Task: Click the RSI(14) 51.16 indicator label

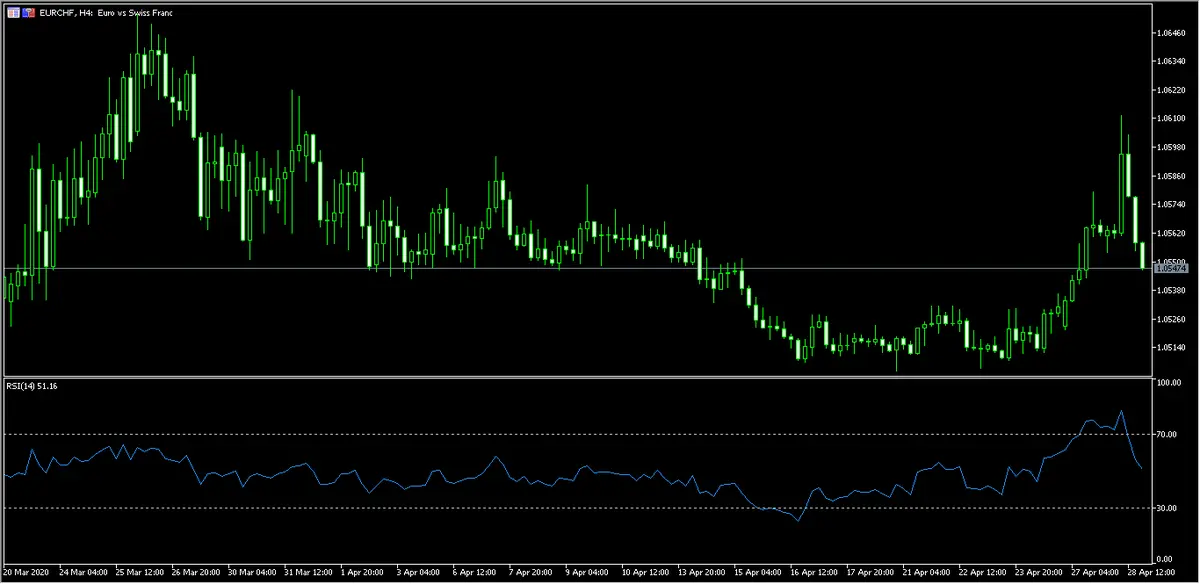Action: (32, 388)
